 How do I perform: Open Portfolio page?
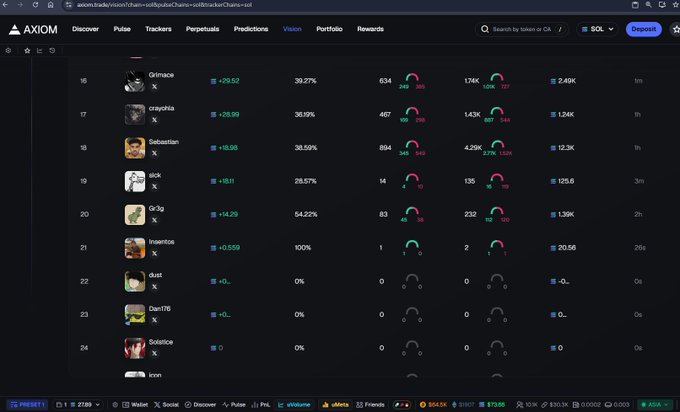coord(329,29)
